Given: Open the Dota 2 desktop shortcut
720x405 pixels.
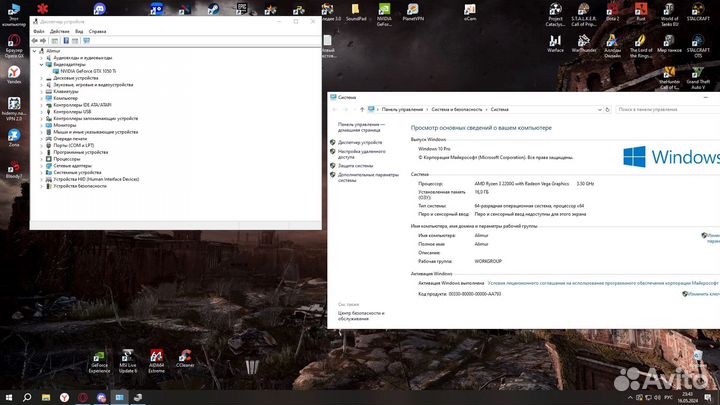Looking at the screenshot, I should tap(613, 12).
